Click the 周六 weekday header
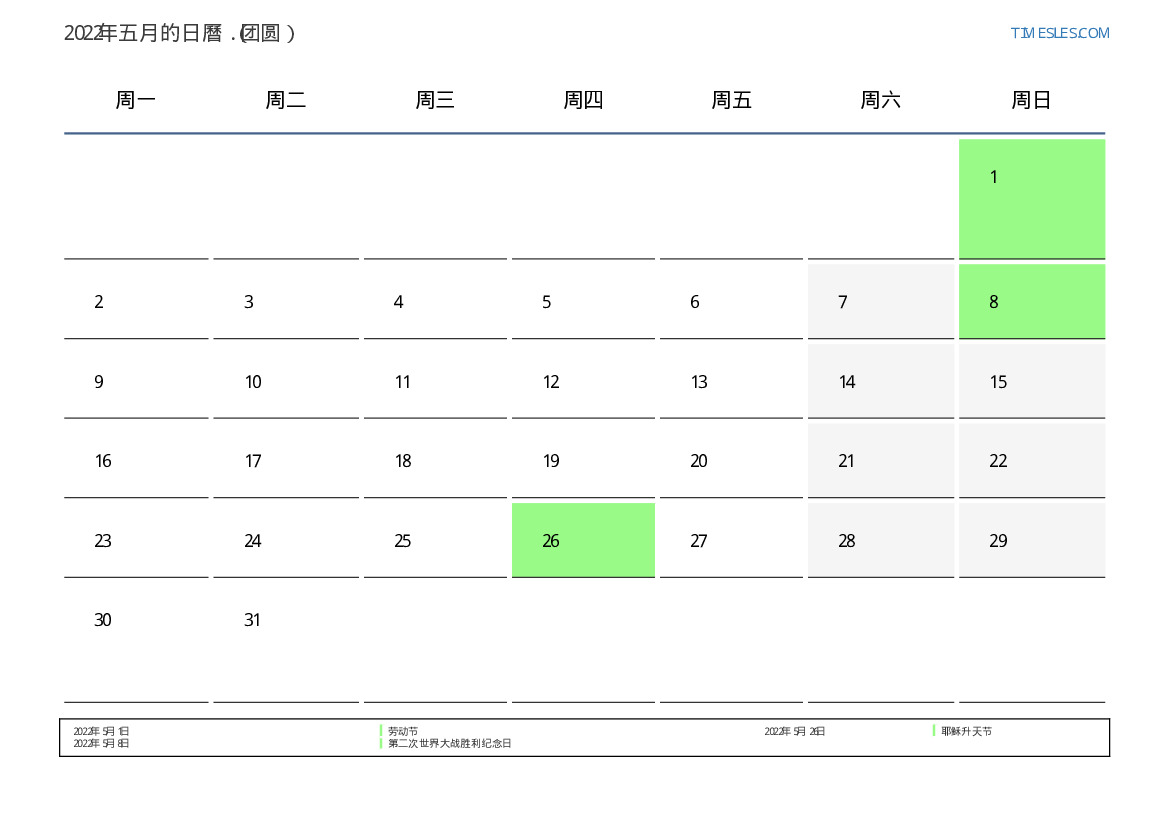The image size is (1169, 827). pos(880,100)
